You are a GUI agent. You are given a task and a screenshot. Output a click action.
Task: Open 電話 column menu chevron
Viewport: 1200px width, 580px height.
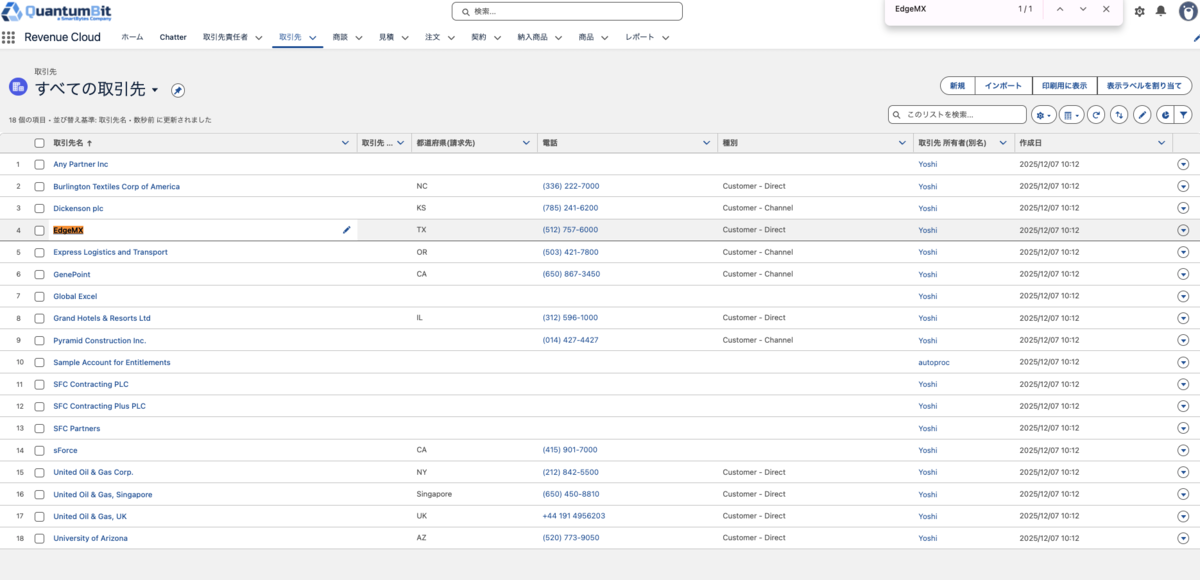(x=706, y=143)
